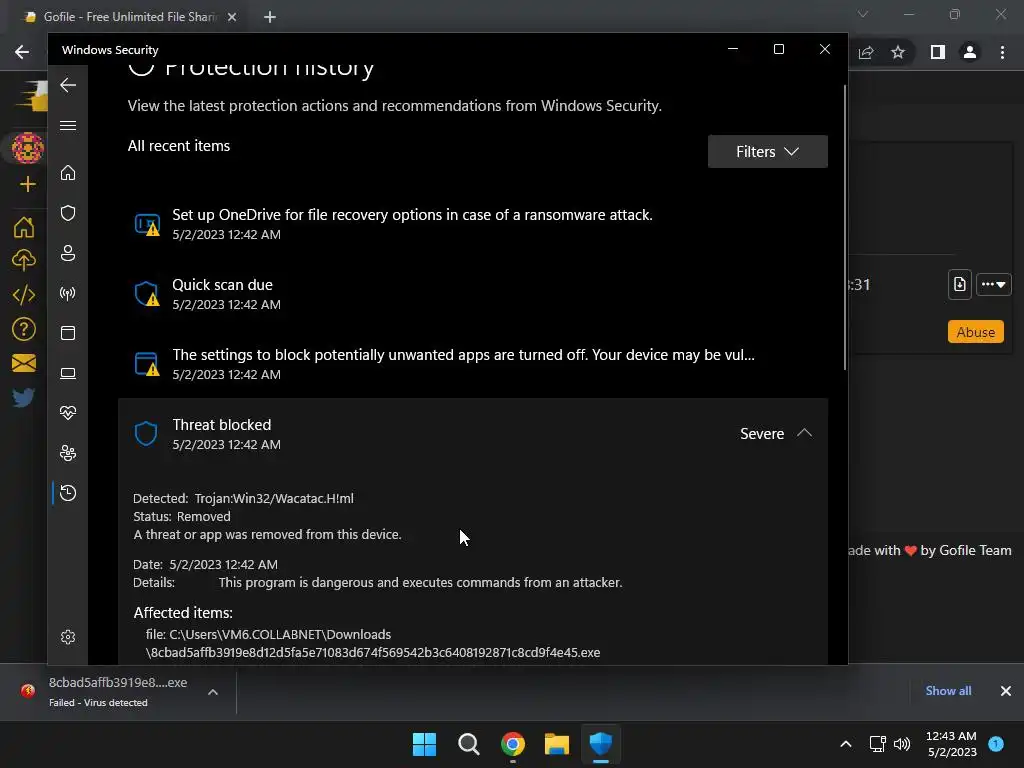Open File Explorer from taskbar
The image size is (1024, 768).
(557, 744)
